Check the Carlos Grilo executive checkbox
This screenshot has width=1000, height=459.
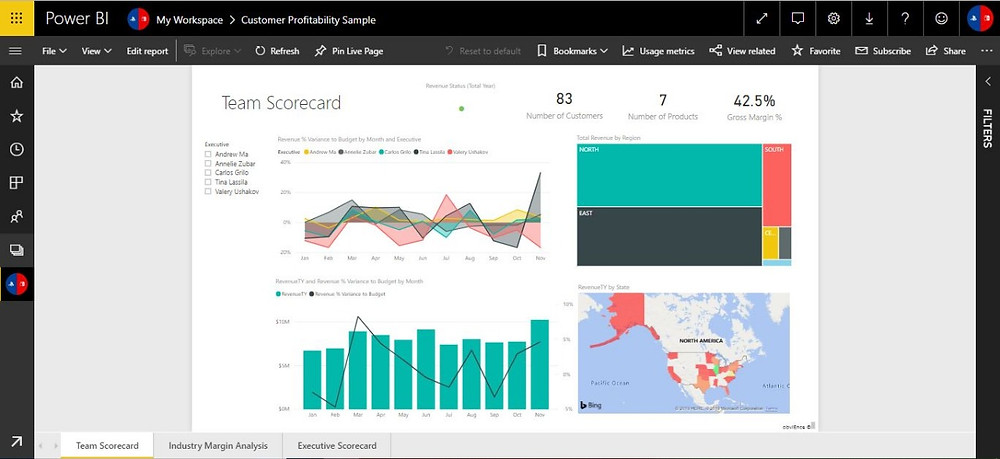[208, 173]
